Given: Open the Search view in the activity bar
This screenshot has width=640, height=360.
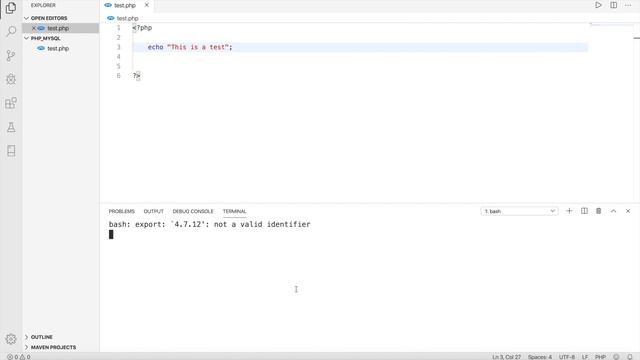Looking at the screenshot, I should 11,31.
